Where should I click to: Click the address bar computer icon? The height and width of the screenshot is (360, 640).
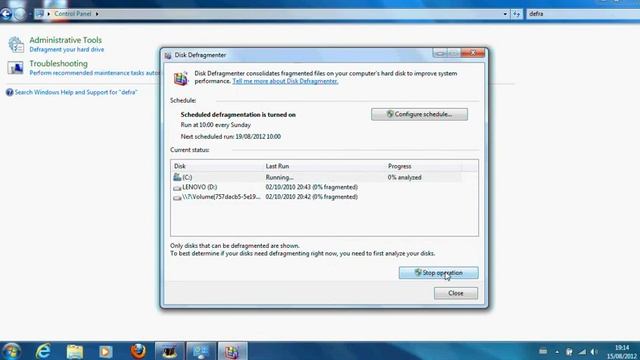[40, 14]
